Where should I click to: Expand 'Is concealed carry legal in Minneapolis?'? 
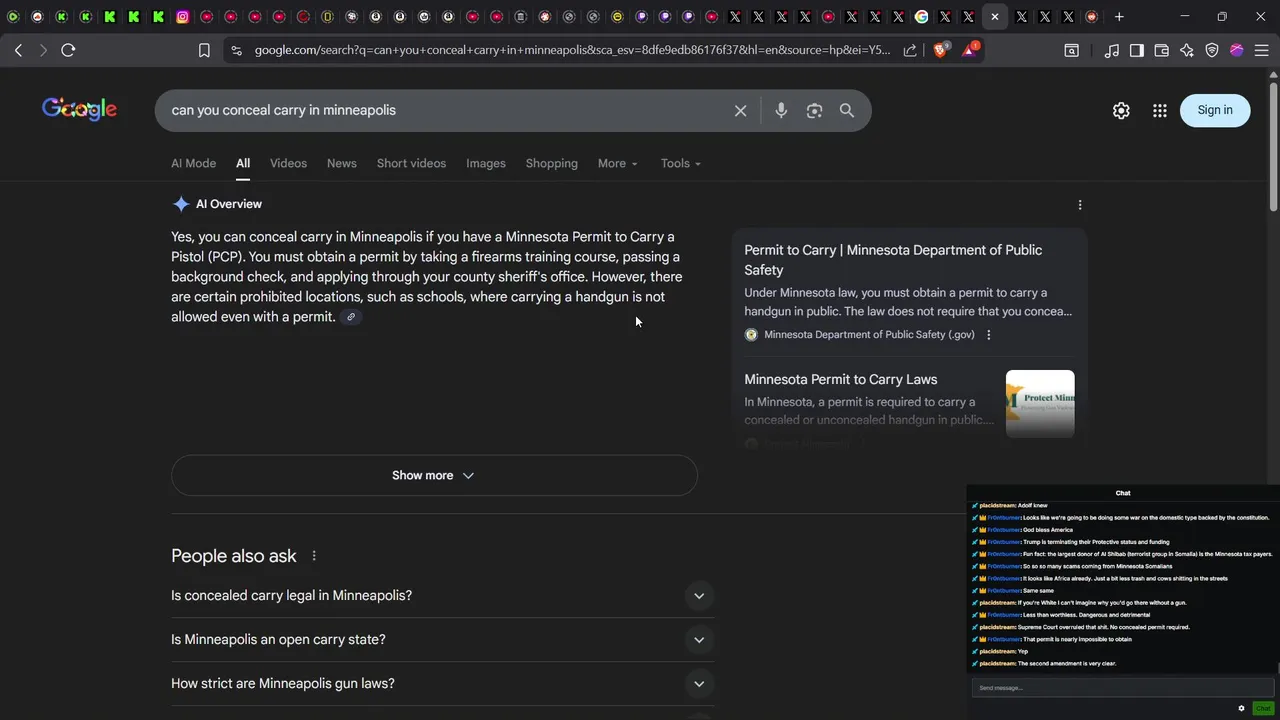pos(442,596)
